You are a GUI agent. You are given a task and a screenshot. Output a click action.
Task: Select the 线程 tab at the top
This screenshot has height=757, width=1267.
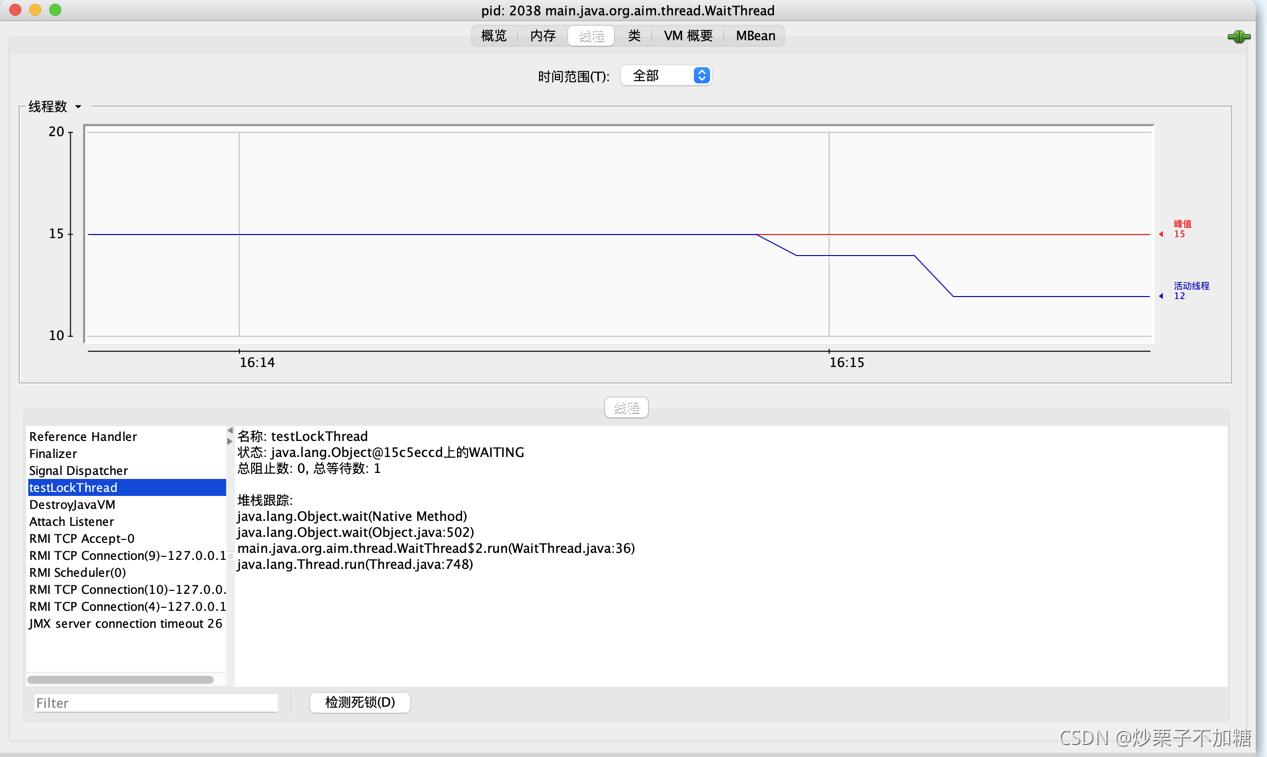pyautogui.click(x=591, y=36)
